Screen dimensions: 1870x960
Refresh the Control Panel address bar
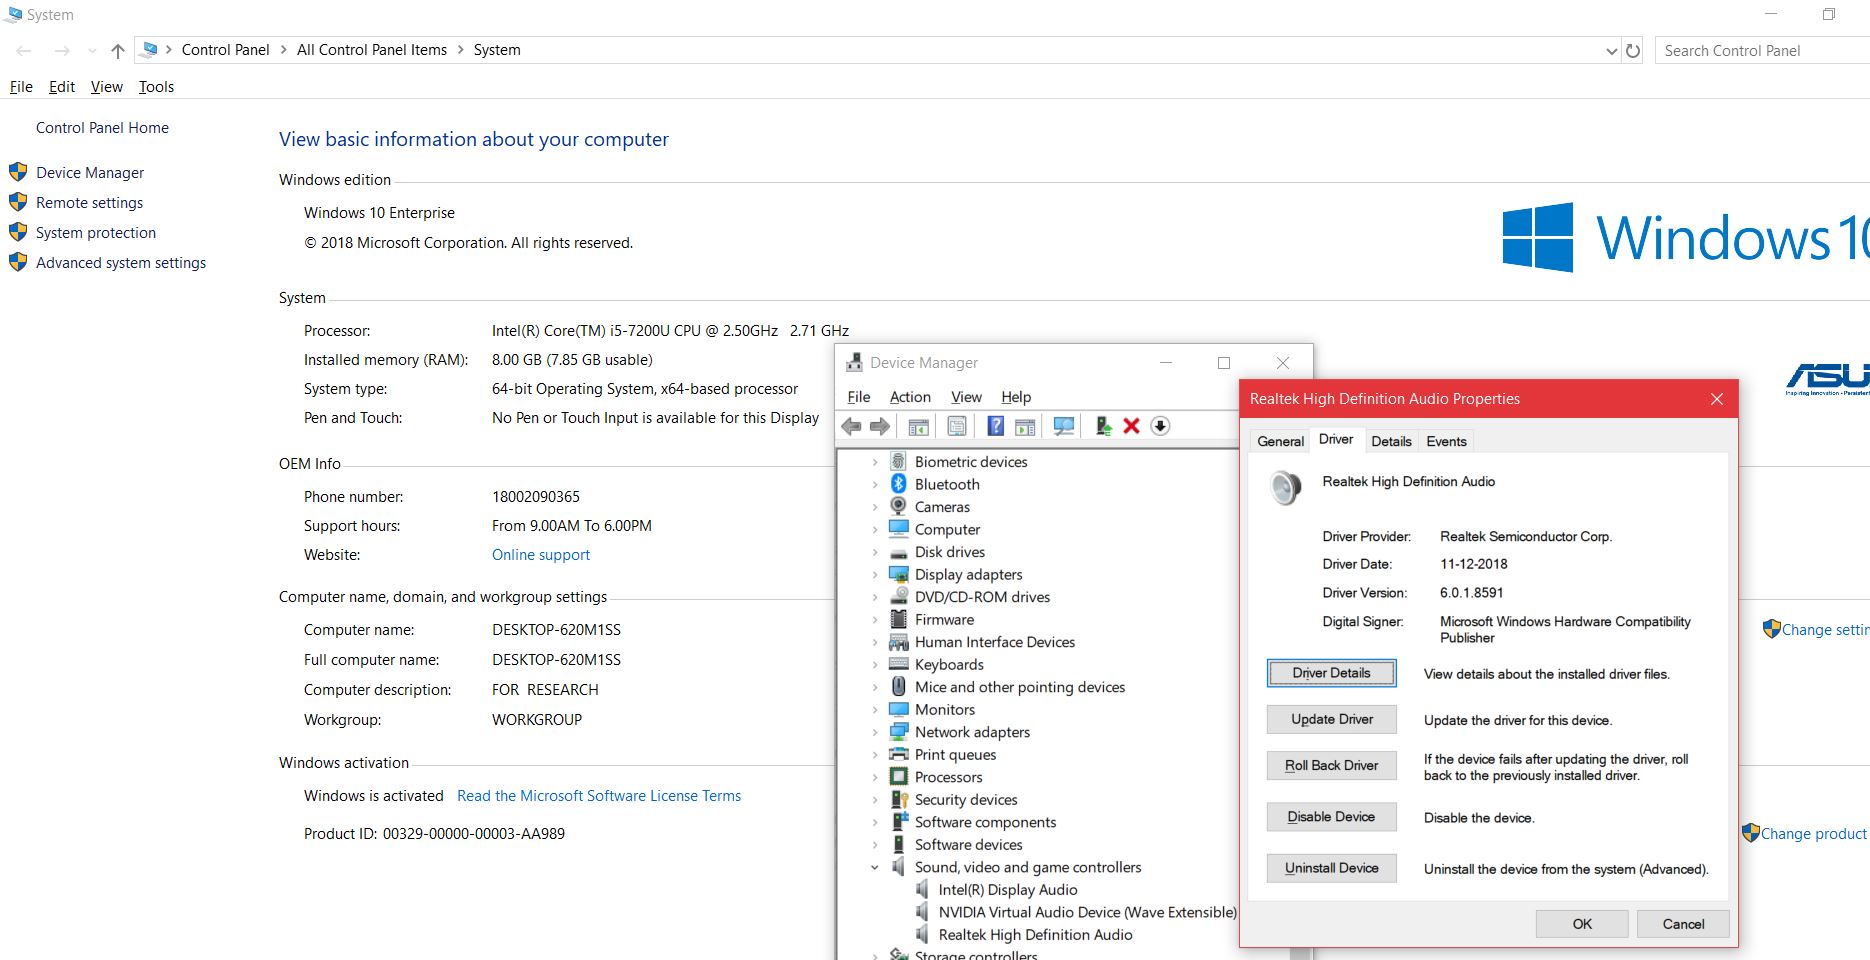[x=1633, y=50]
